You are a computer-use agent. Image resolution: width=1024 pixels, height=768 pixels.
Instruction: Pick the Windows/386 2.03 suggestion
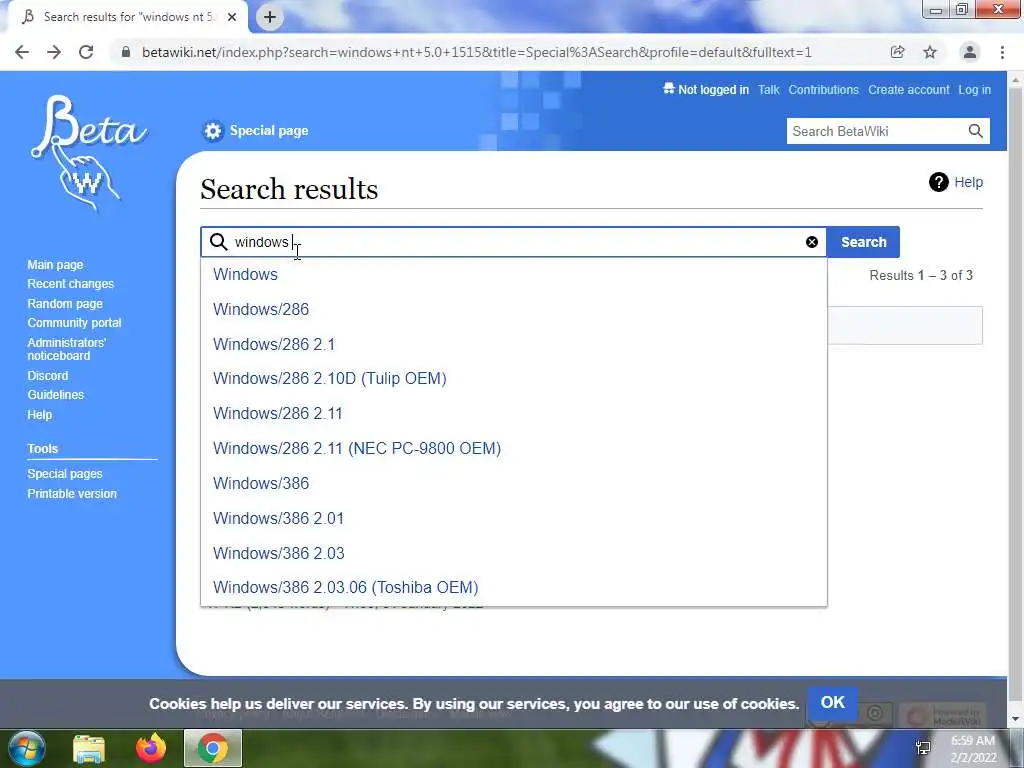[514, 553]
